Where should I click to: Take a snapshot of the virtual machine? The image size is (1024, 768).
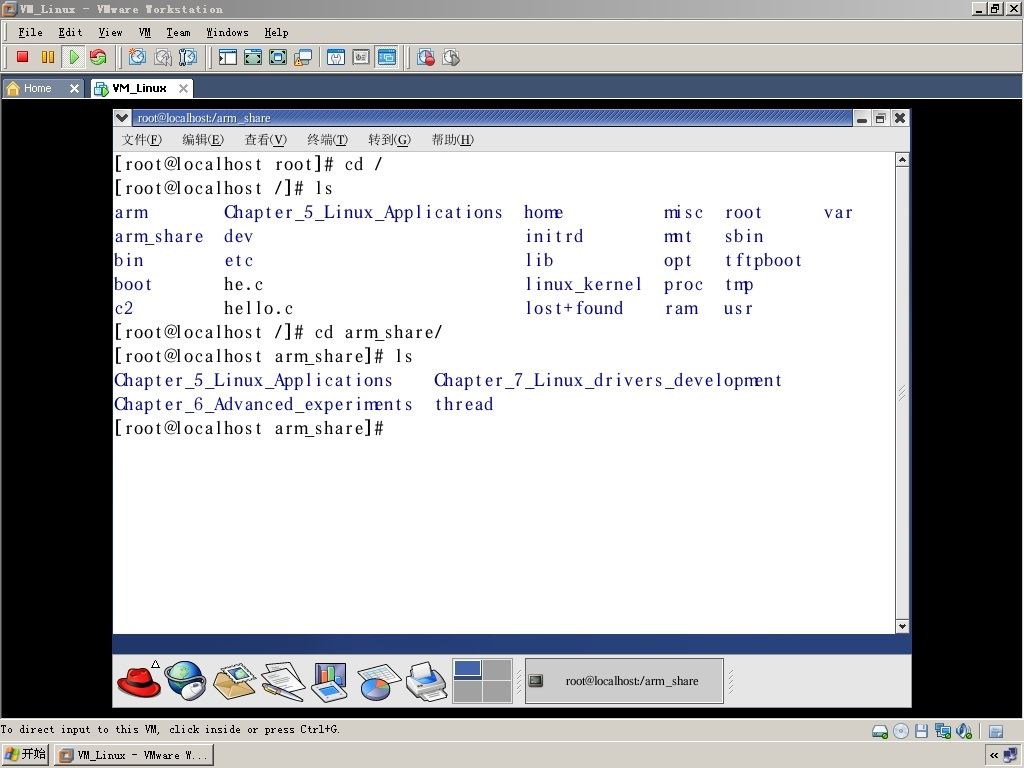(137, 57)
